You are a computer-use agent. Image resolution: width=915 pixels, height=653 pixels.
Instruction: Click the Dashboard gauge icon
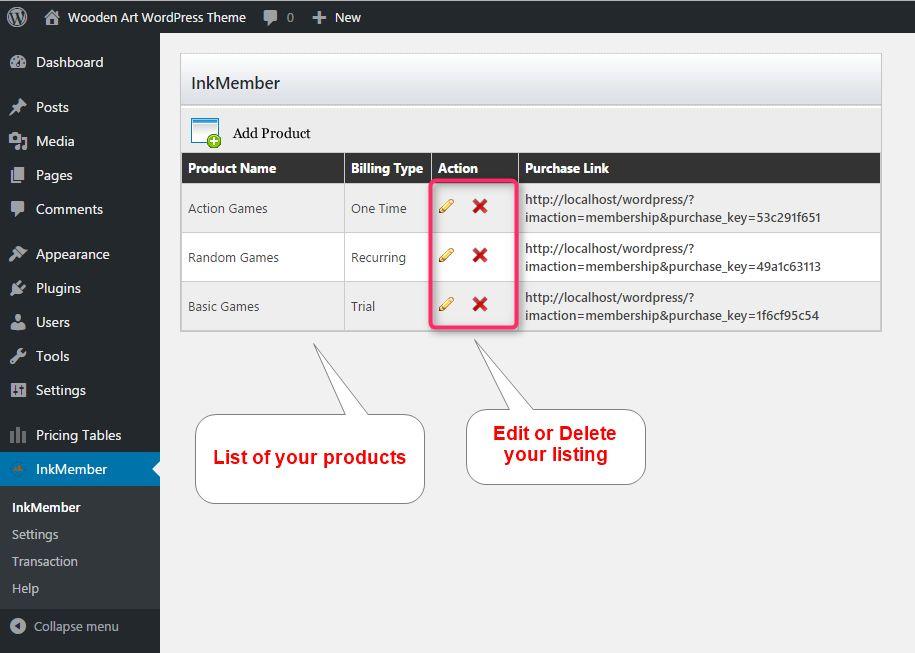pos(18,62)
